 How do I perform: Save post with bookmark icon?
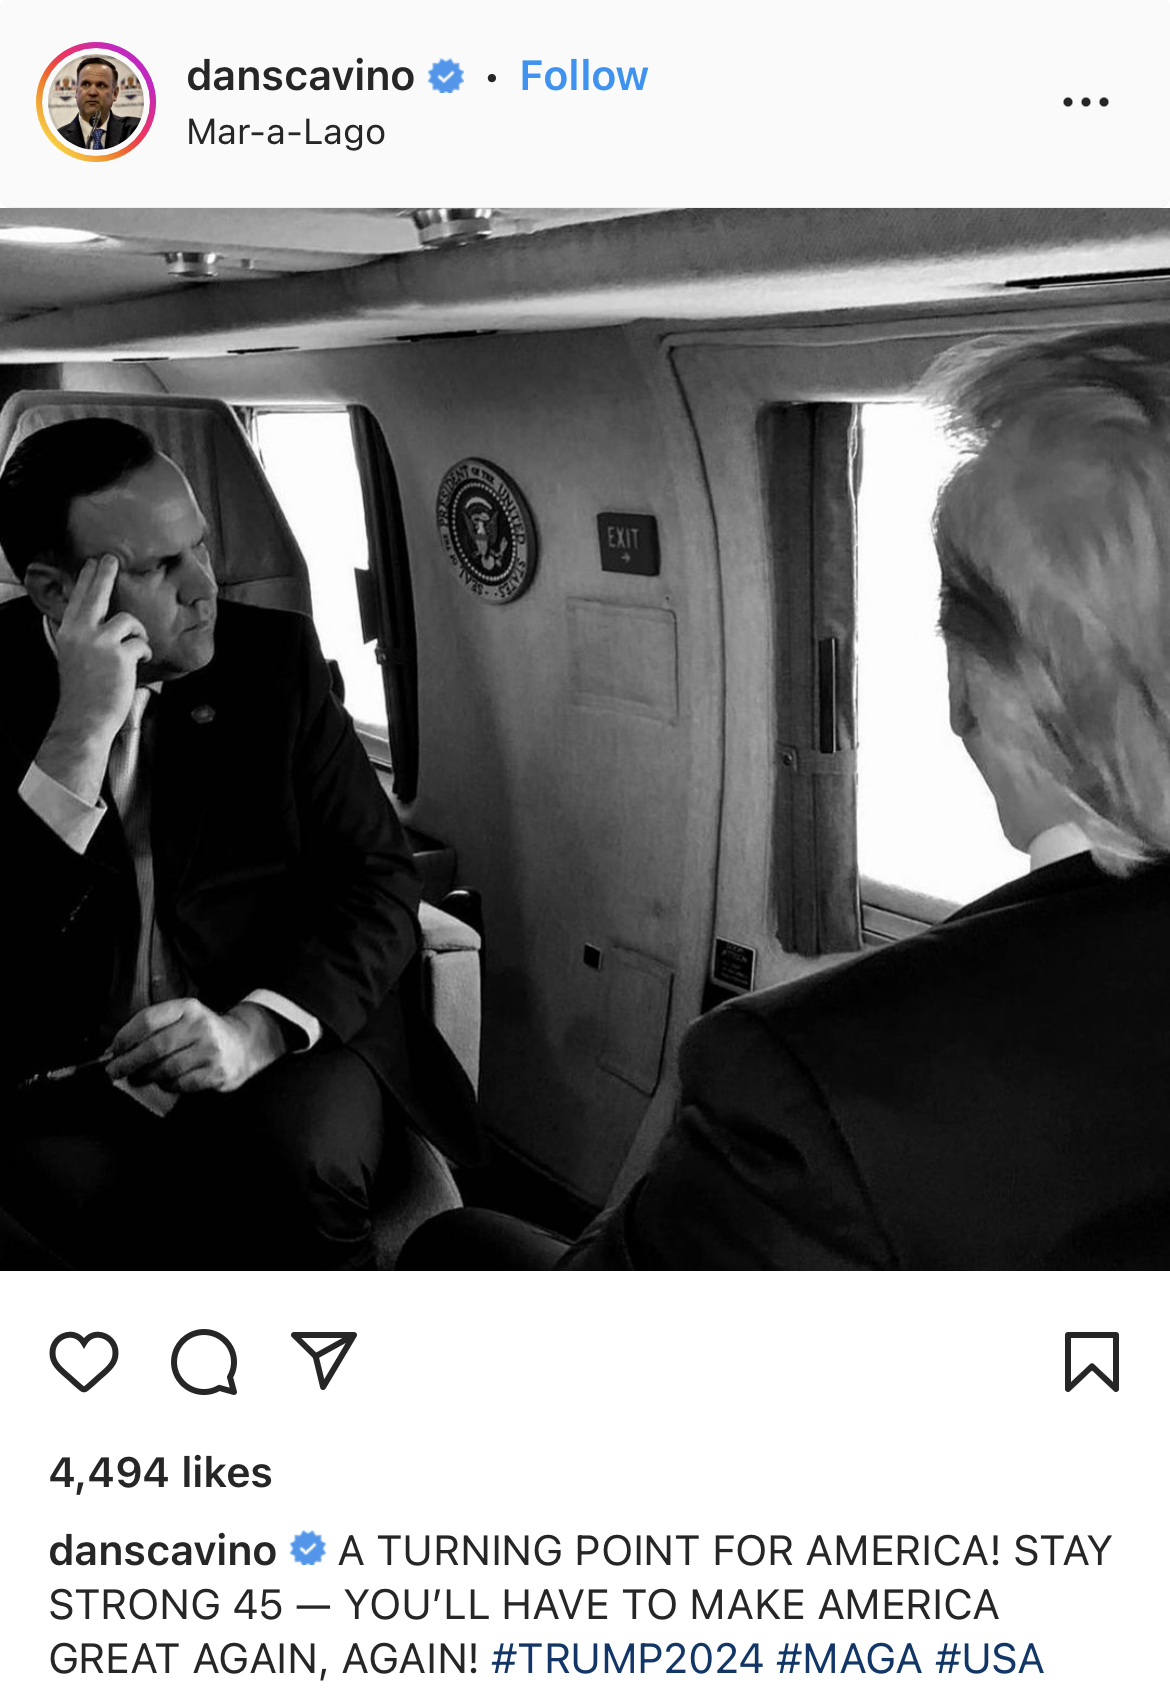click(x=1092, y=1362)
